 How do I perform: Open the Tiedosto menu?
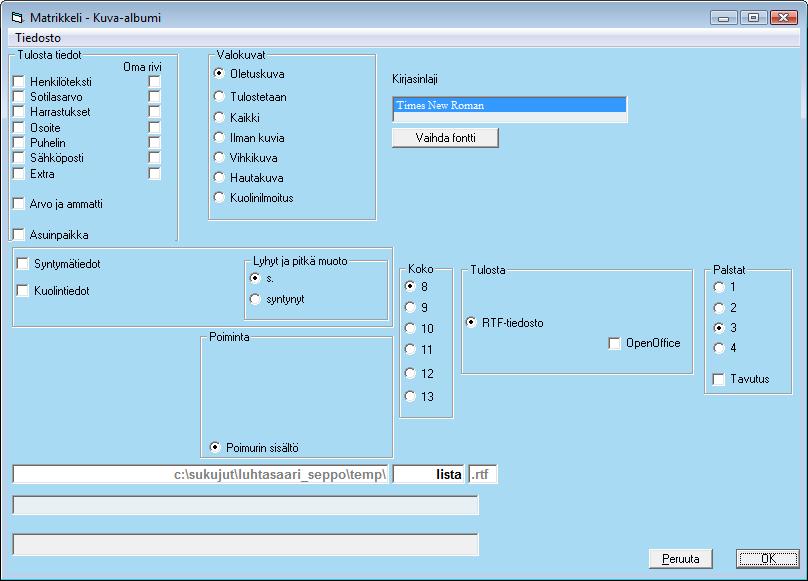(38, 38)
